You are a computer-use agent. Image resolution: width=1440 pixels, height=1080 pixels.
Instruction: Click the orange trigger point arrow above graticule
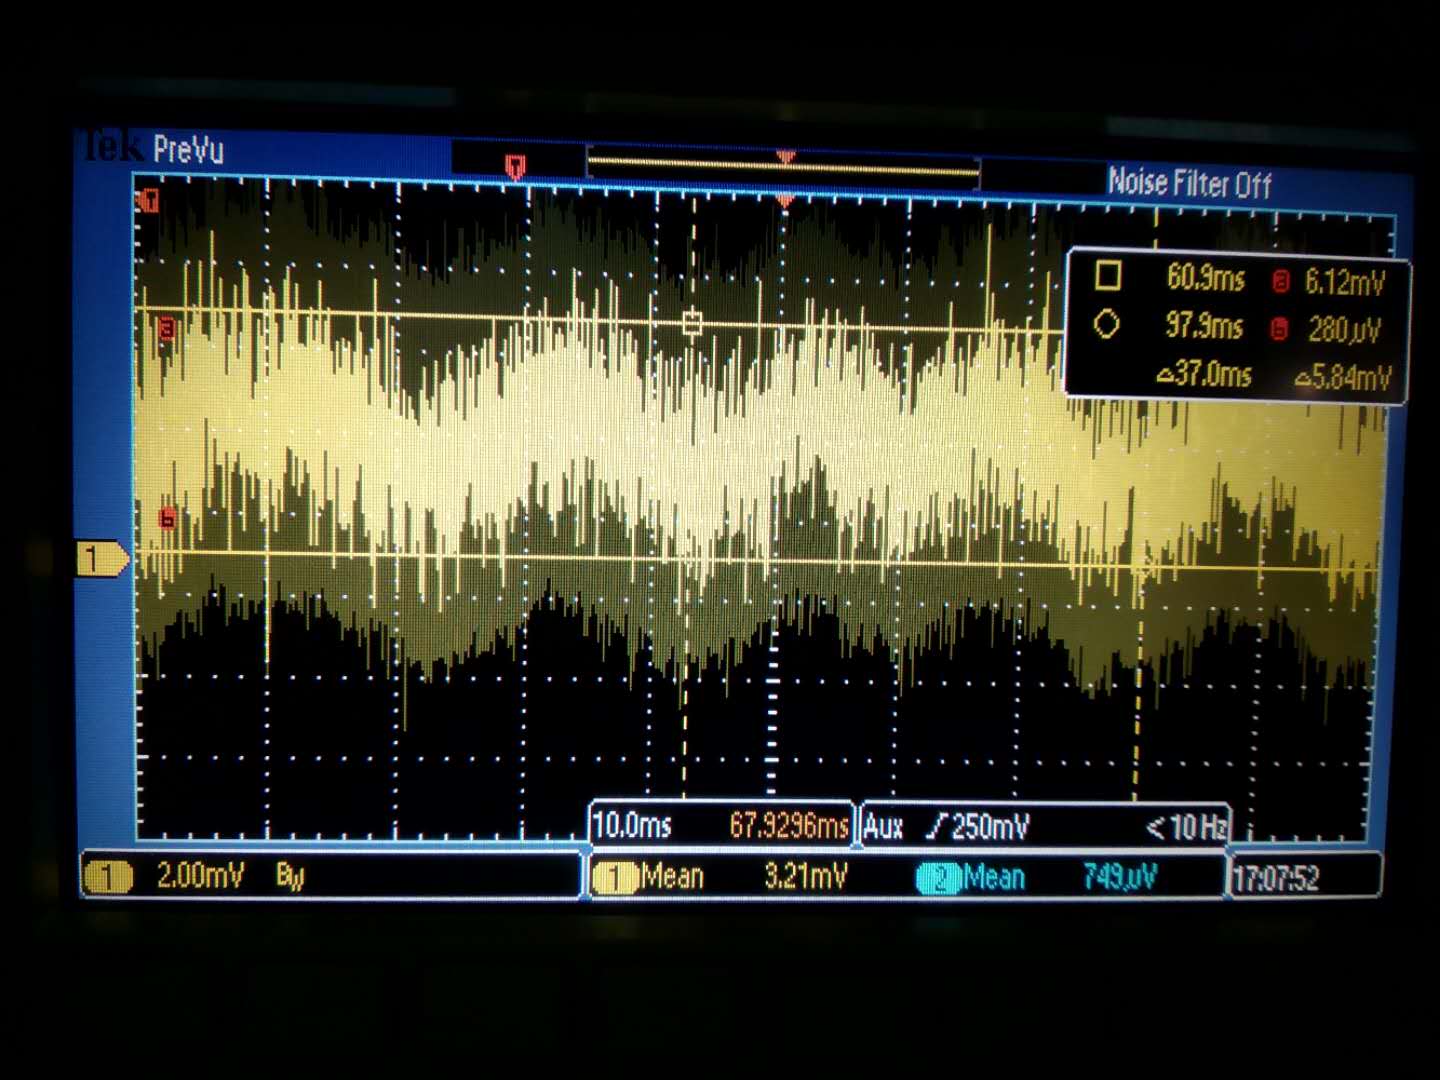point(785,202)
